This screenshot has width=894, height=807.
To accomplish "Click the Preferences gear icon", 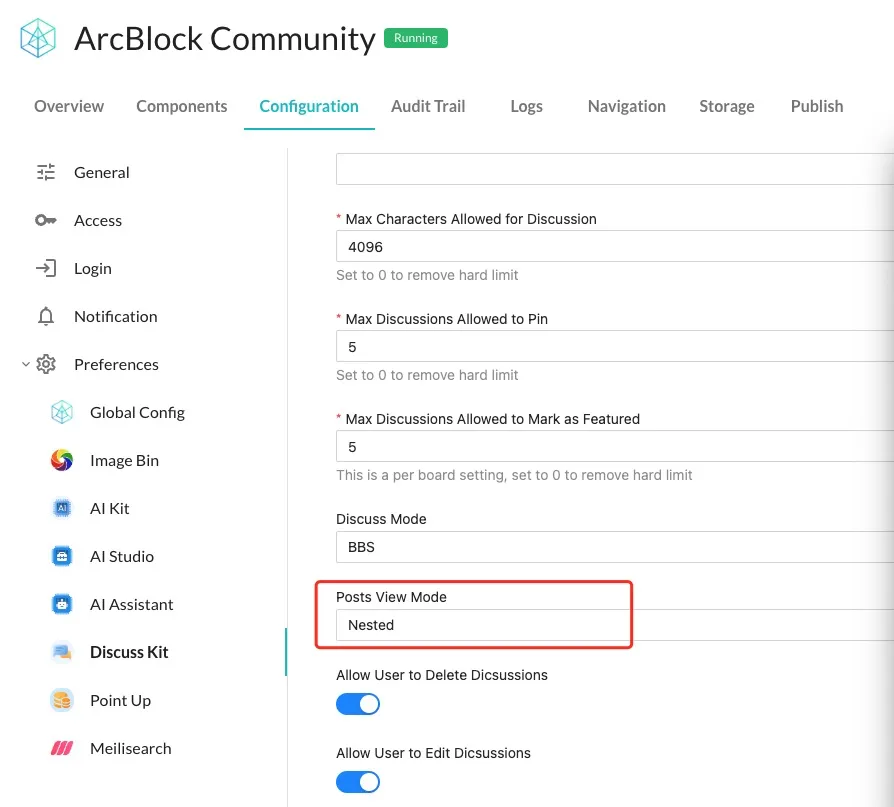I will point(46,364).
